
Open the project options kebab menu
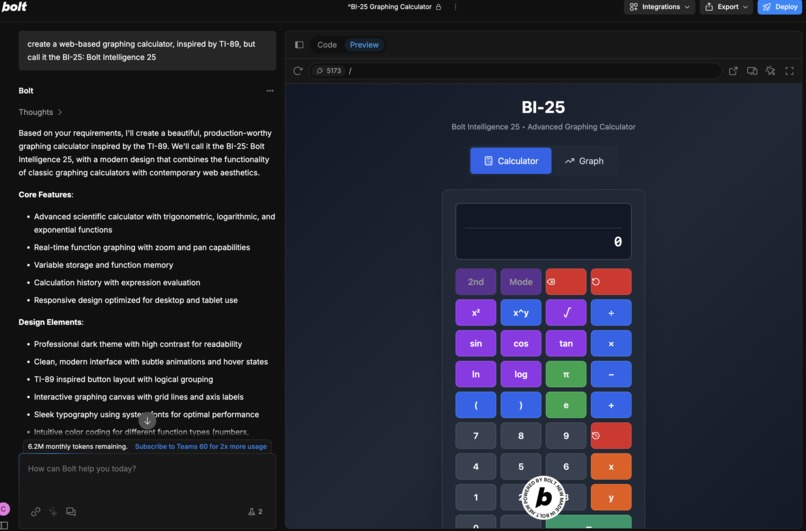(455, 7)
